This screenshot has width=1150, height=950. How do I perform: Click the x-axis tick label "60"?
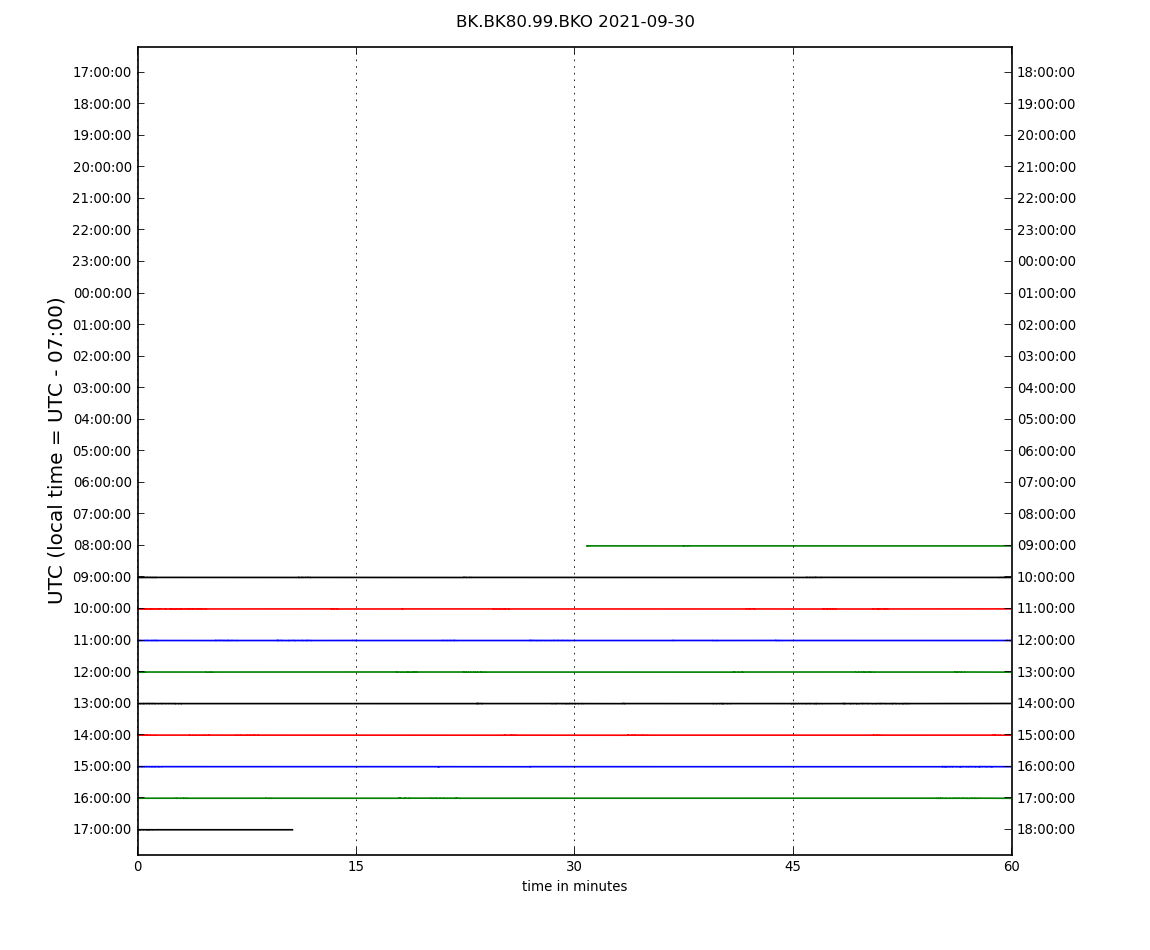click(1011, 866)
